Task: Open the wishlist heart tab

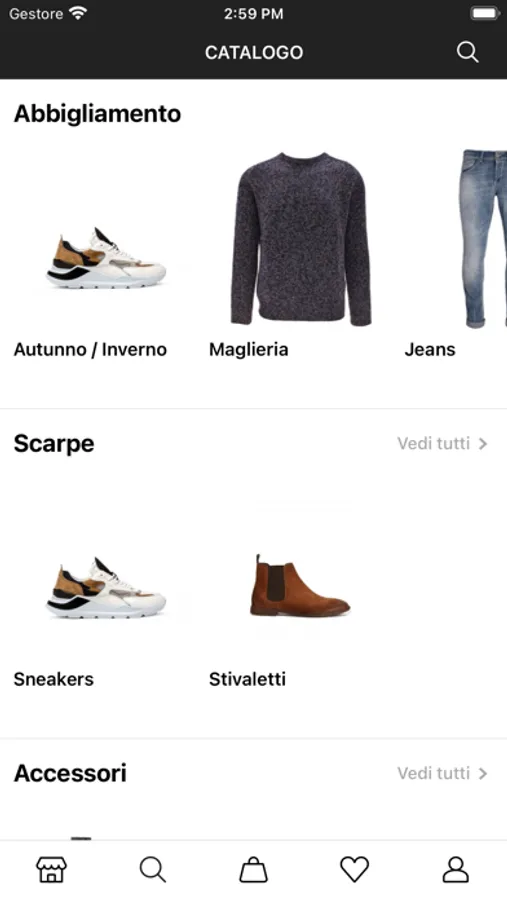Action: pos(354,870)
